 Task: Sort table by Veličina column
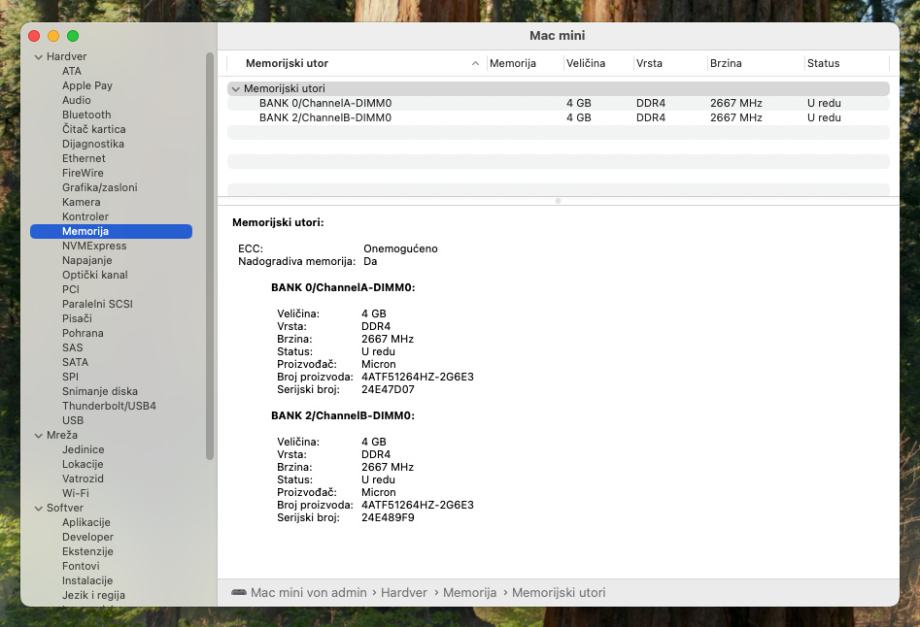tap(585, 64)
